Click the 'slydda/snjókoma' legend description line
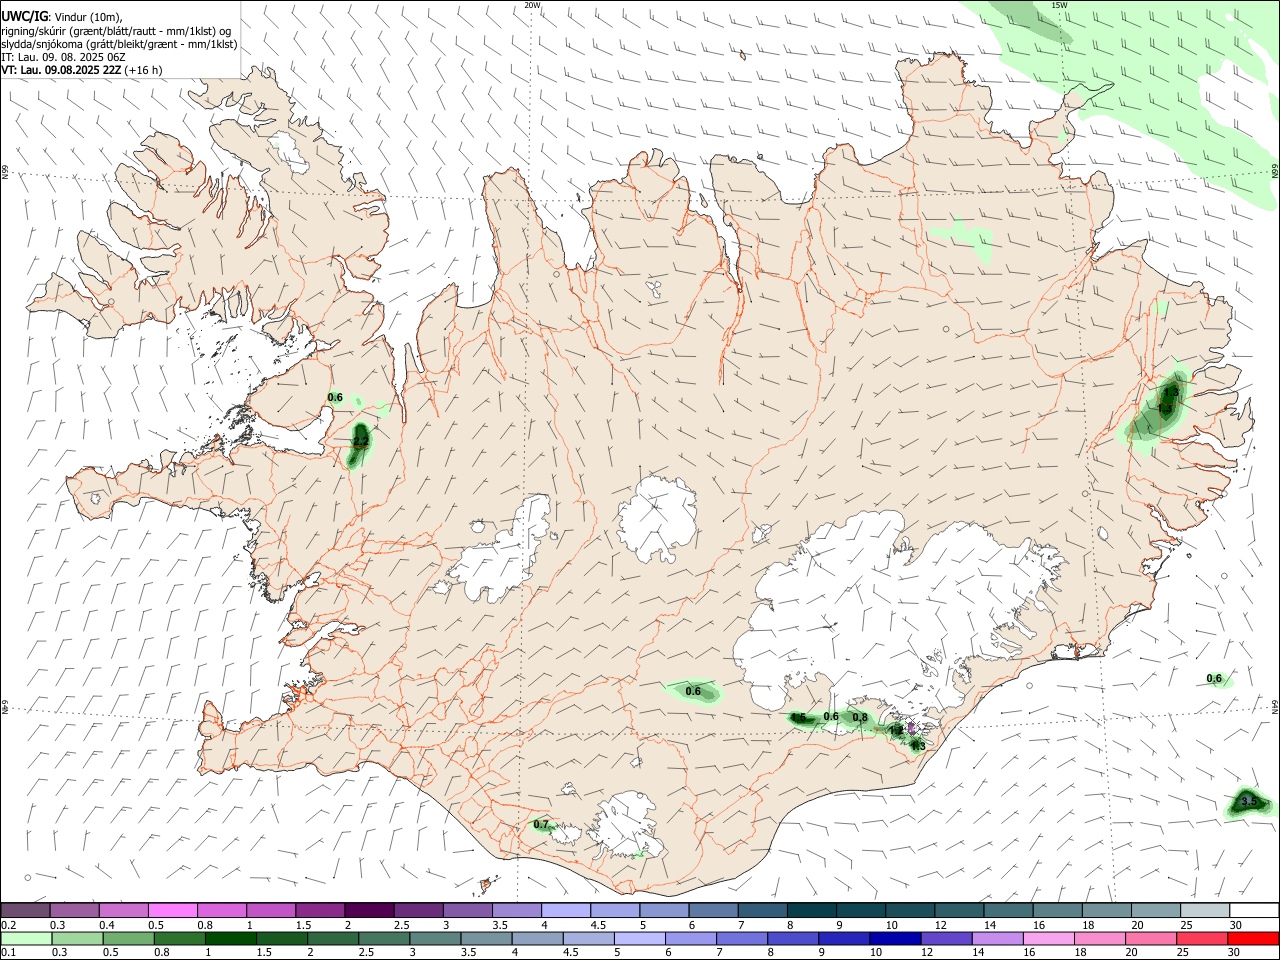Viewport: 1280px width, 960px height. 119,44
